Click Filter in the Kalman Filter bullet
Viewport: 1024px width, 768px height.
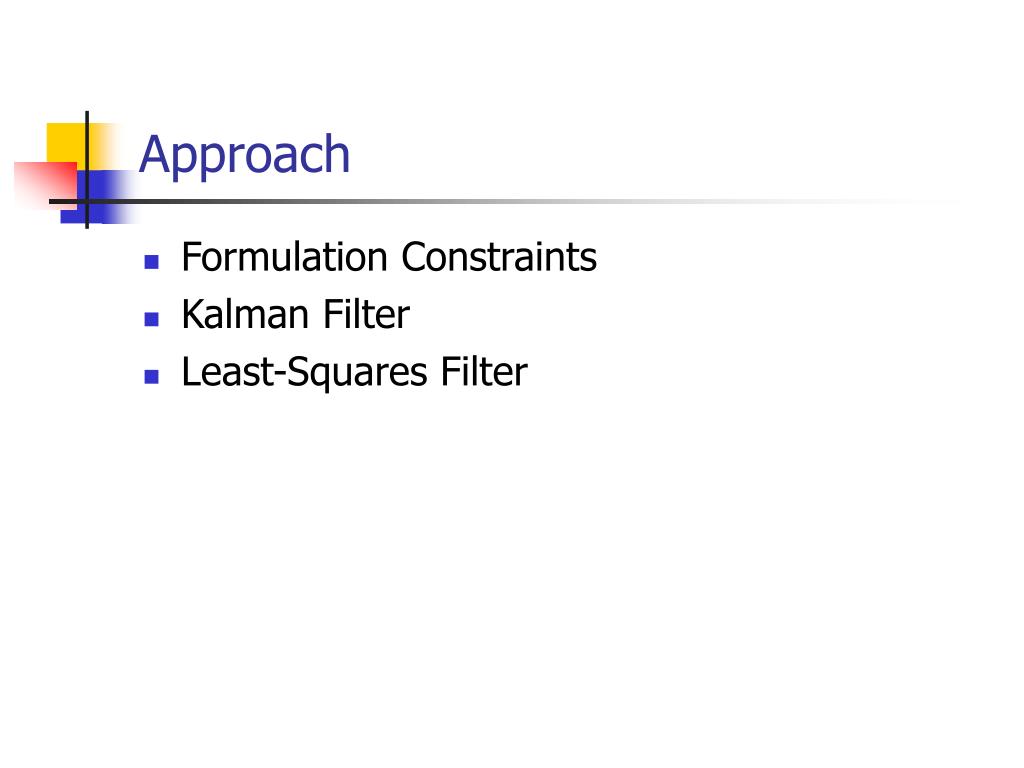click(366, 314)
